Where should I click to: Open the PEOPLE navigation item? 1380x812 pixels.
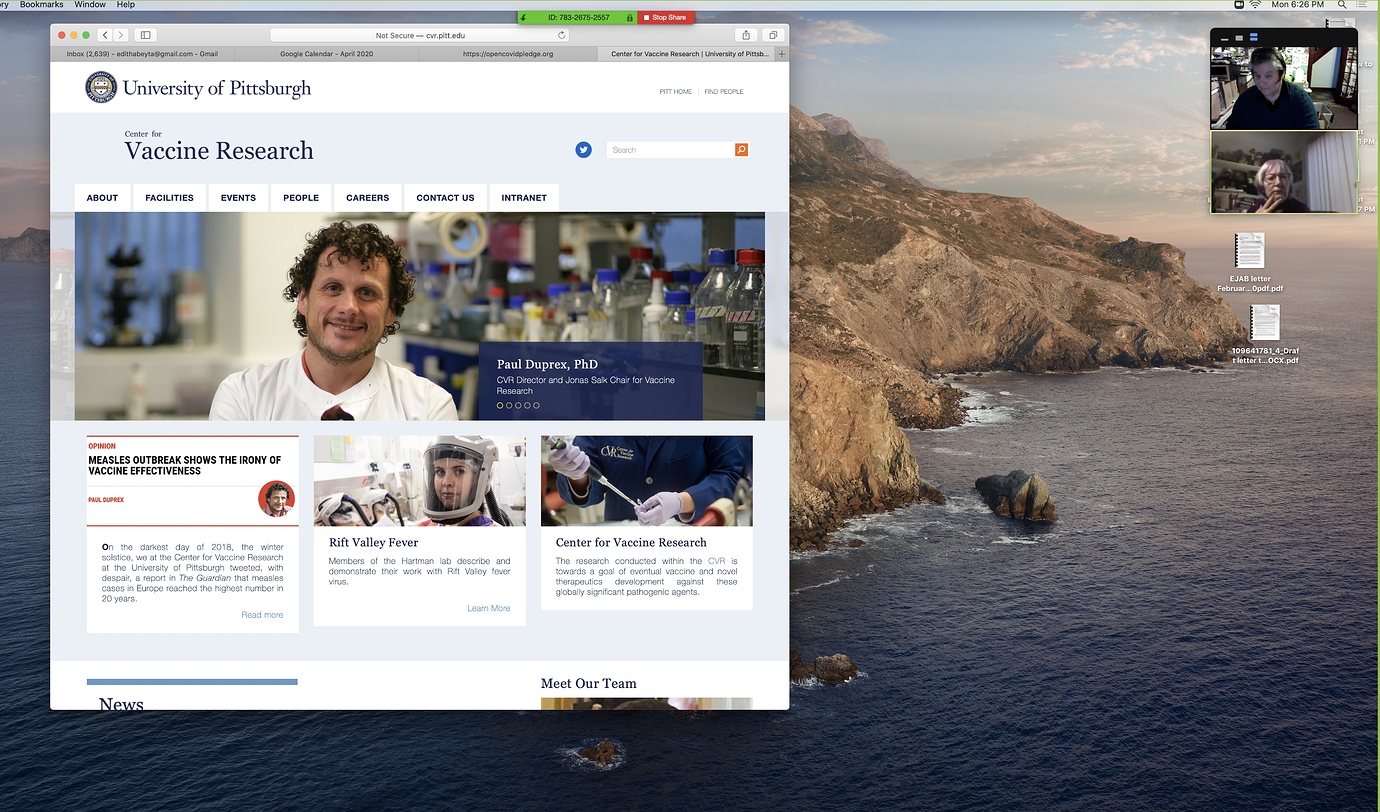click(301, 198)
